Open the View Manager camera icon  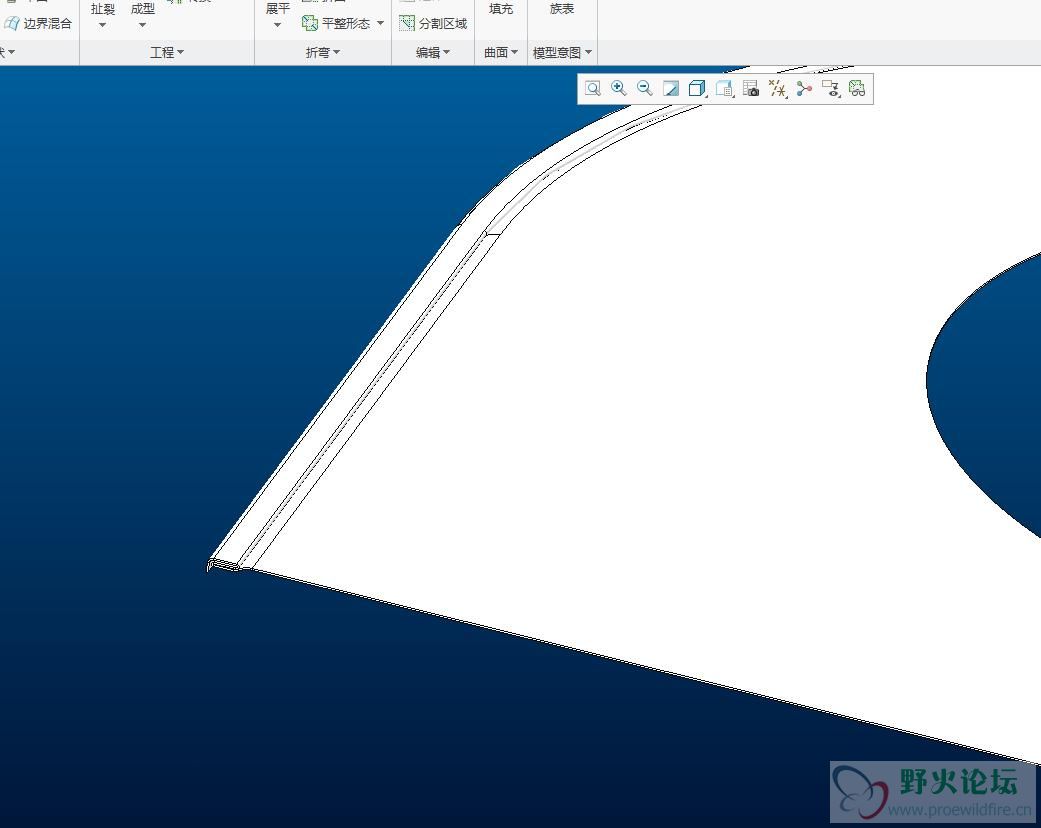(x=751, y=88)
